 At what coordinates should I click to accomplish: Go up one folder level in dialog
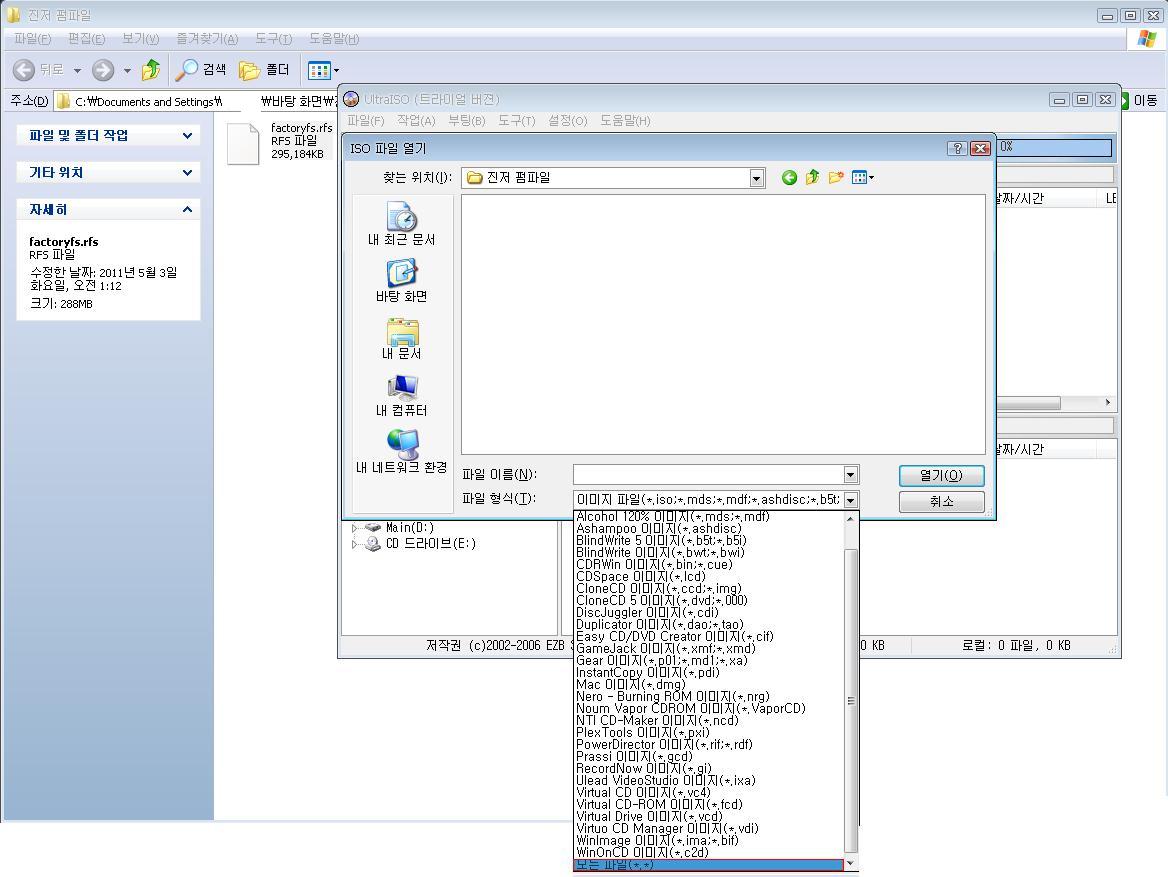(812, 178)
